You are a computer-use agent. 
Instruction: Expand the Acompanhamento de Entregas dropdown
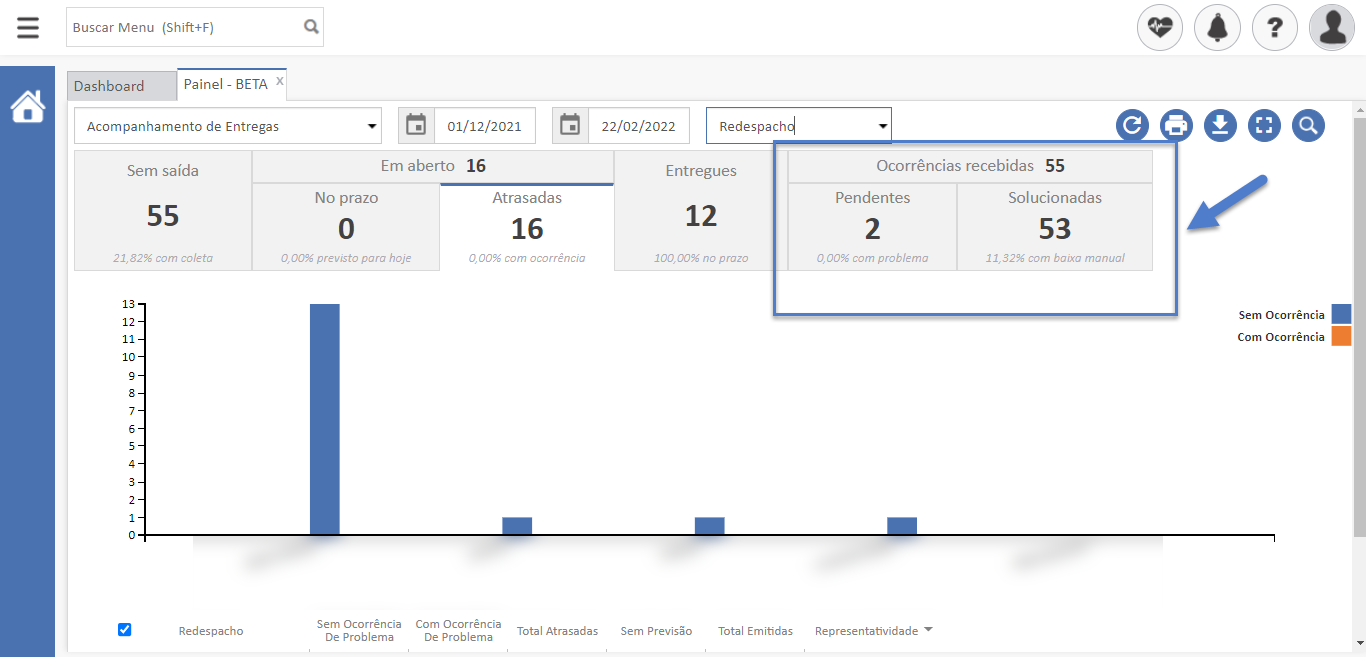[372, 126]
